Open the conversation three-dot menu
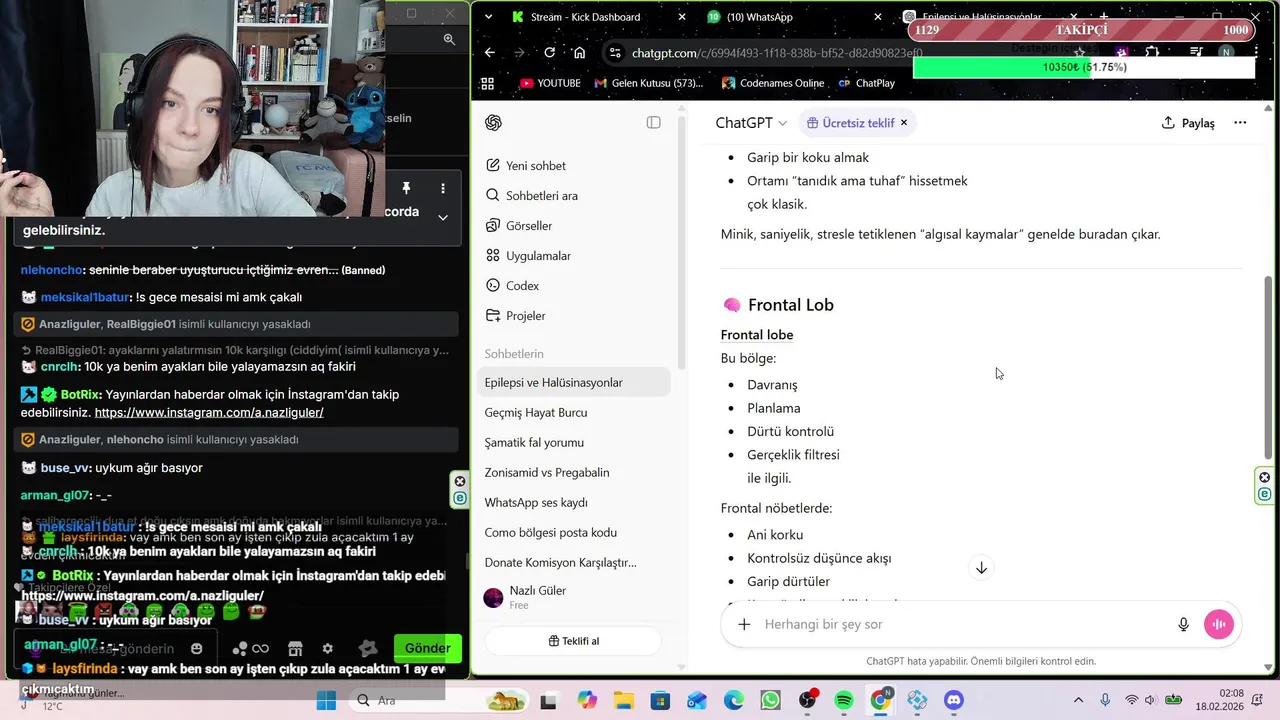 tap(1240, 123)
